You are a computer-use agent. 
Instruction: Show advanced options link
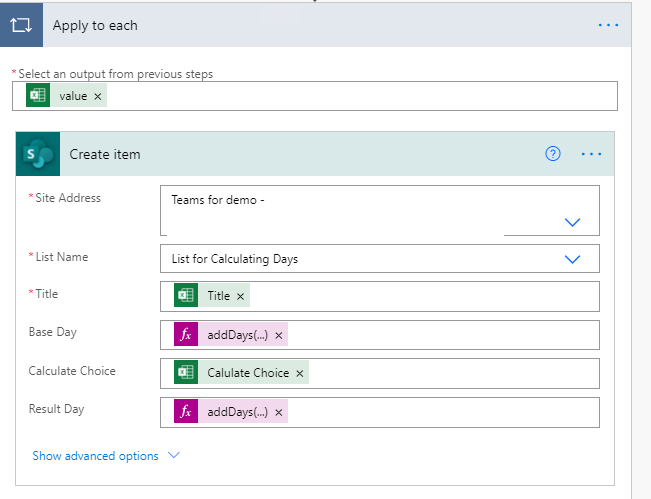pos(95,456)
